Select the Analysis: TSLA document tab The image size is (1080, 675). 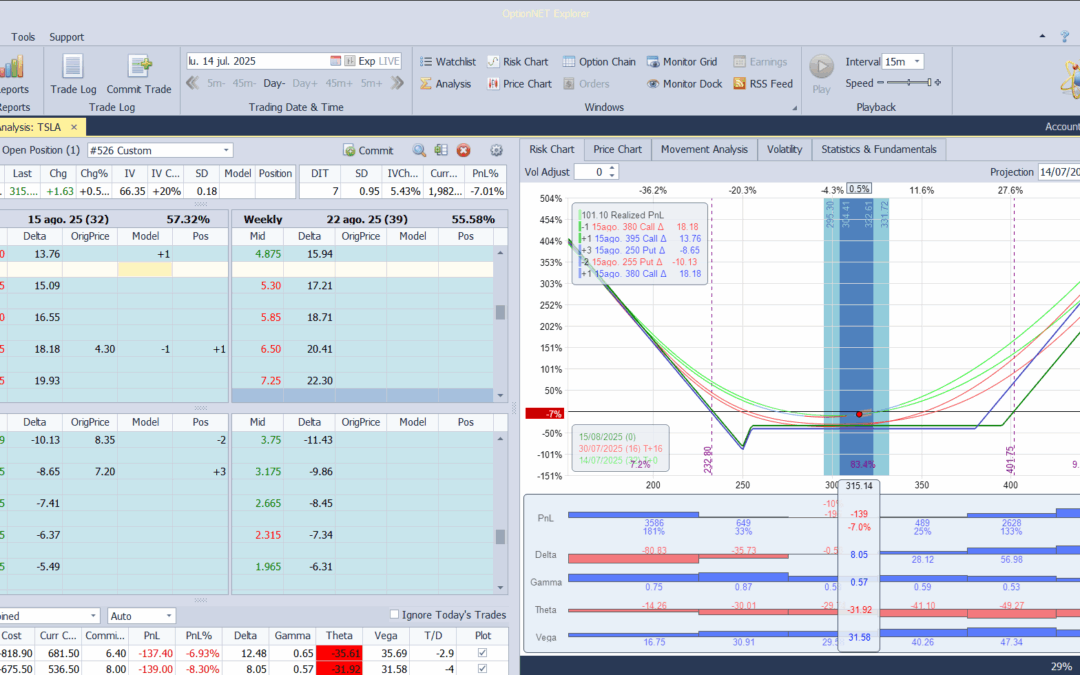coord(32,127)
